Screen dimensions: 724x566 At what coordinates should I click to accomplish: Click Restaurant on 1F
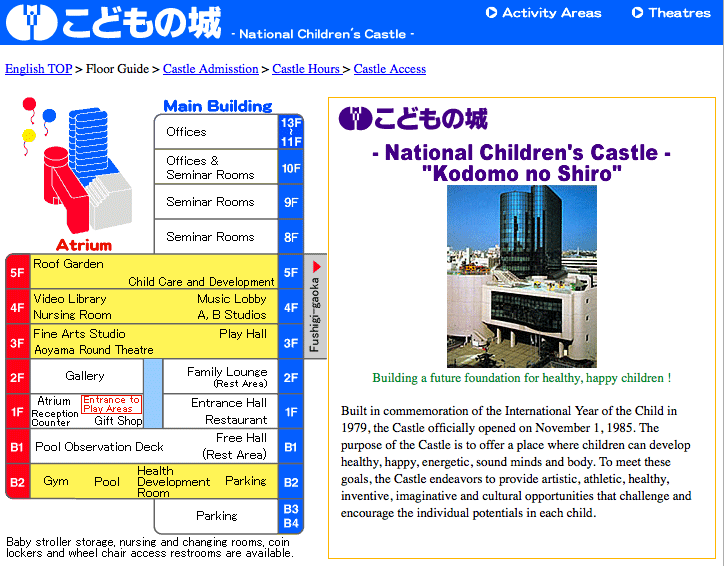coord(236,420)
